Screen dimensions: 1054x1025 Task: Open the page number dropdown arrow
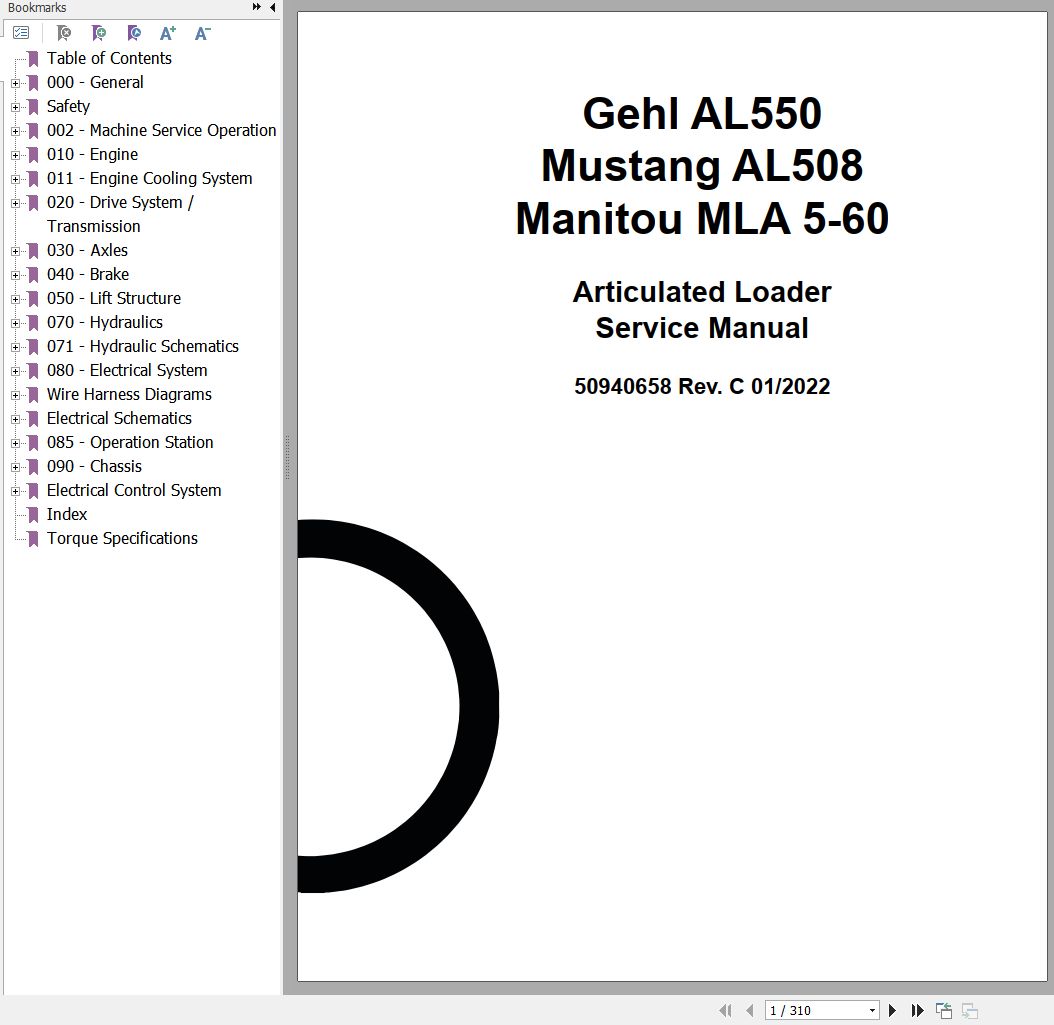(872, 1010)
